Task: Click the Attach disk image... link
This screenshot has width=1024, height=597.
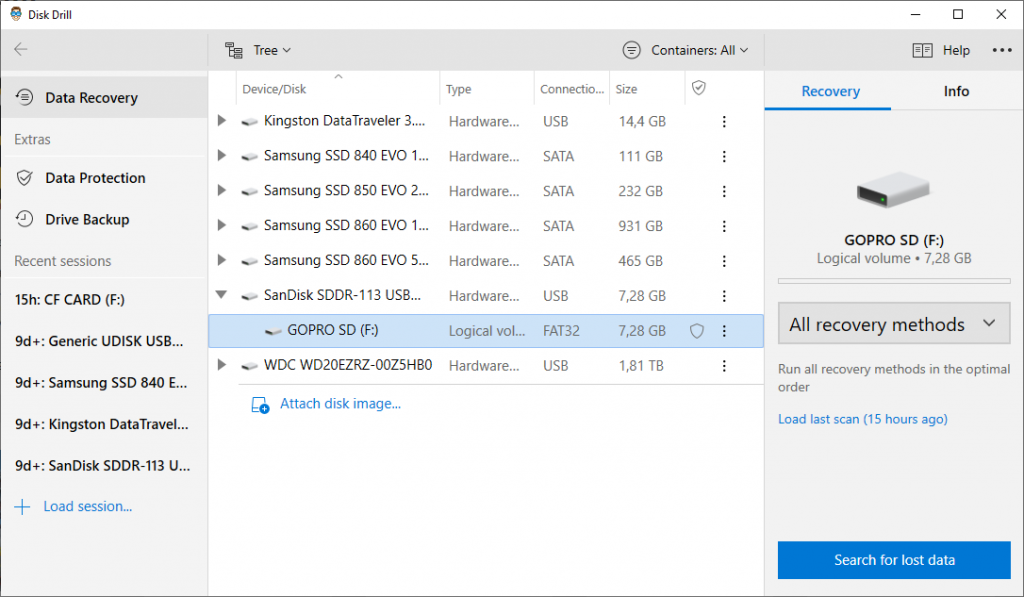Action: click(x=340, y=404)
